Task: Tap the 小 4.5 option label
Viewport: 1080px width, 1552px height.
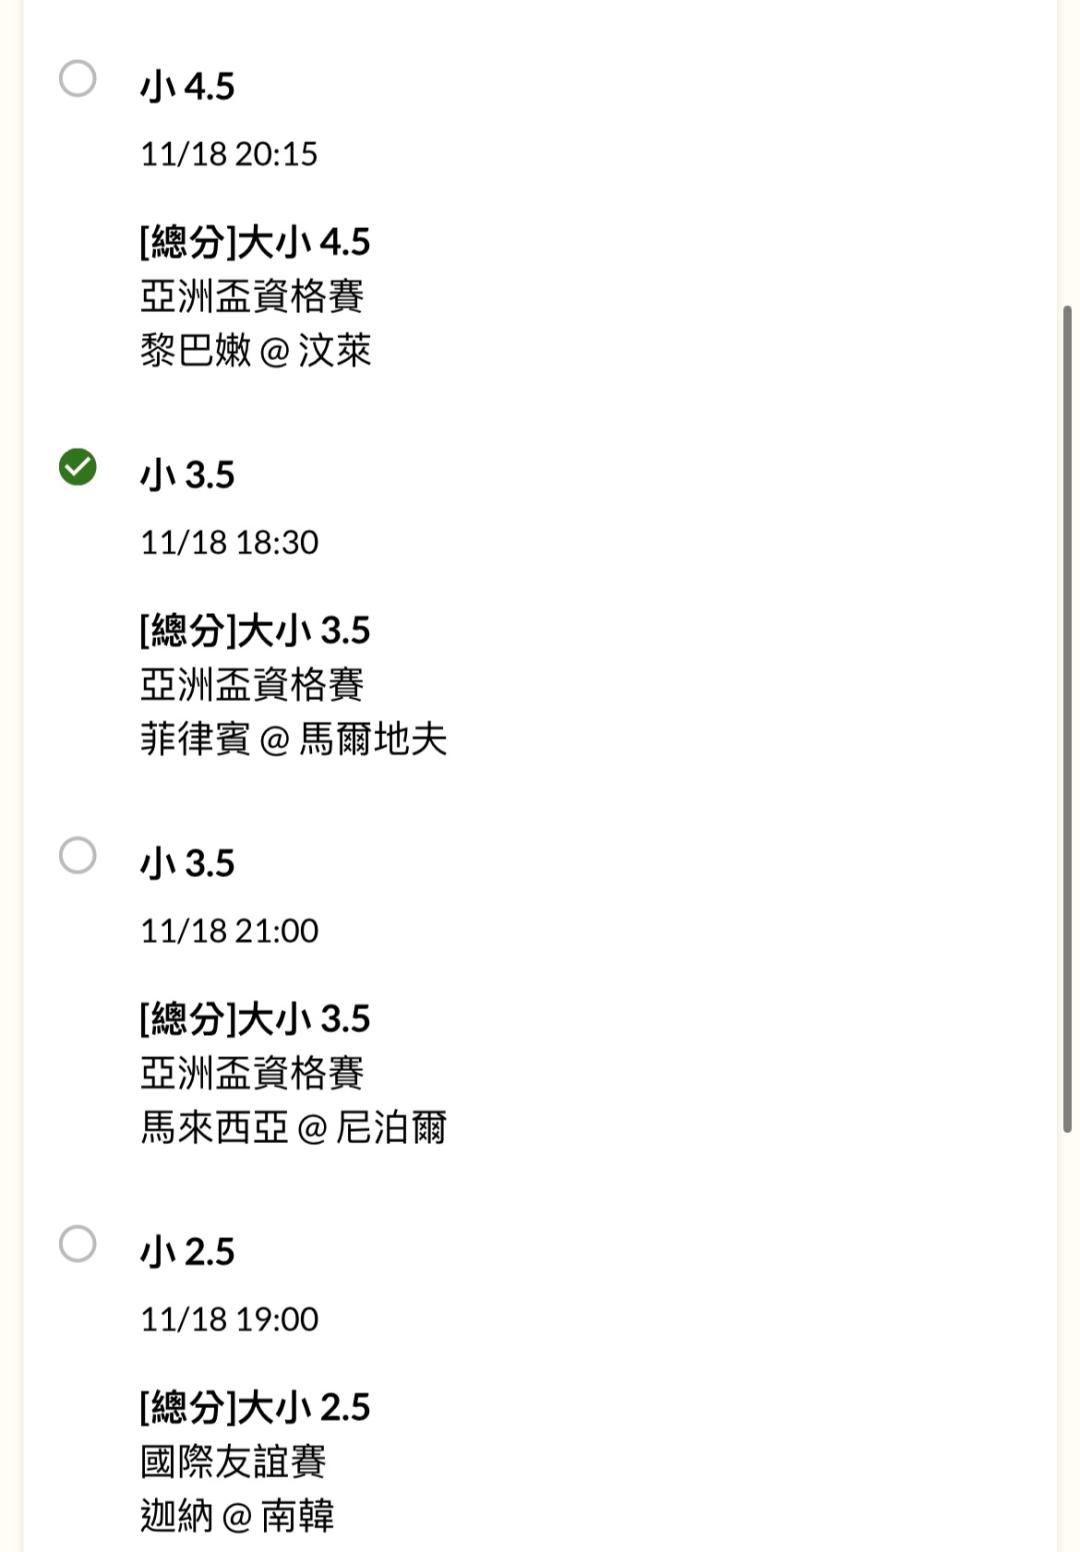Action: pyautogui.click(x=187, y=87)
